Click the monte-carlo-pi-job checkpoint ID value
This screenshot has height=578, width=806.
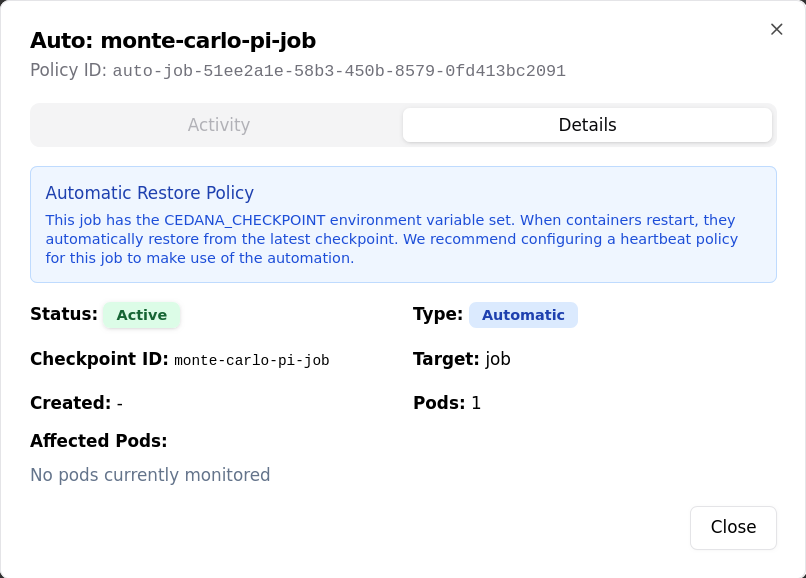tap(252, 360)
